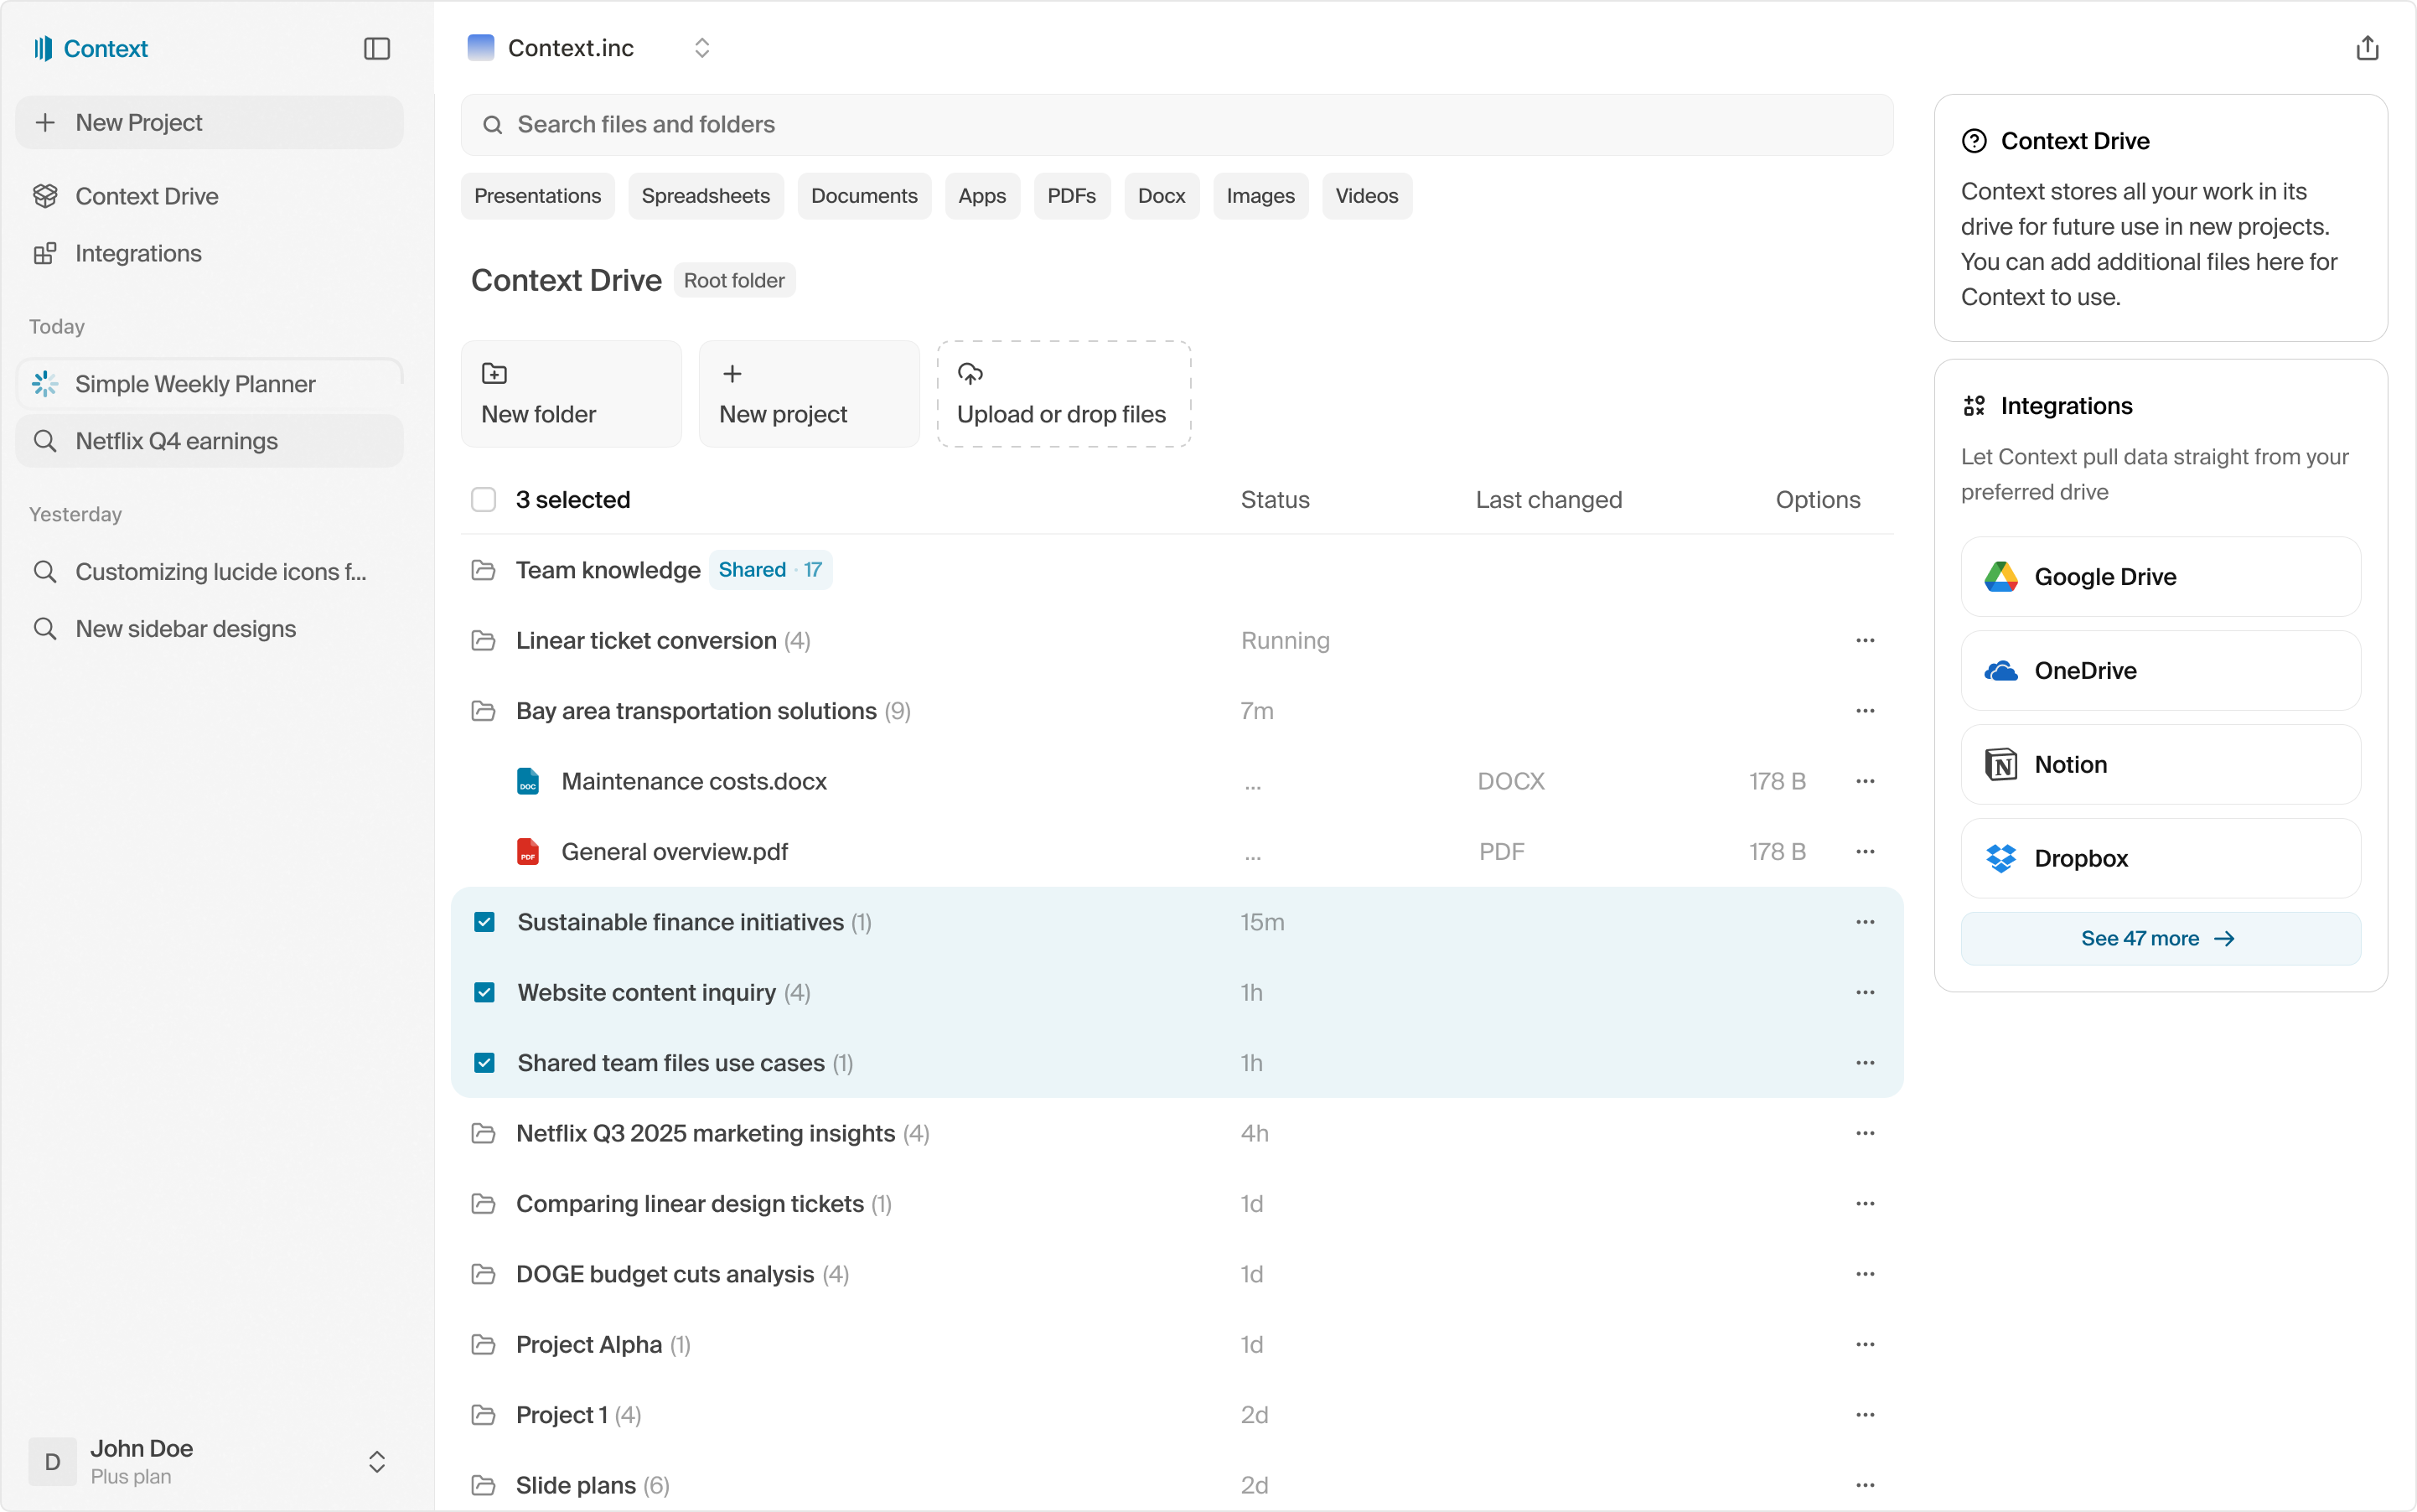Click the Context Drive help icon
Image resolution: width=2417 pixels, height=1512 pixels.
1974,141
